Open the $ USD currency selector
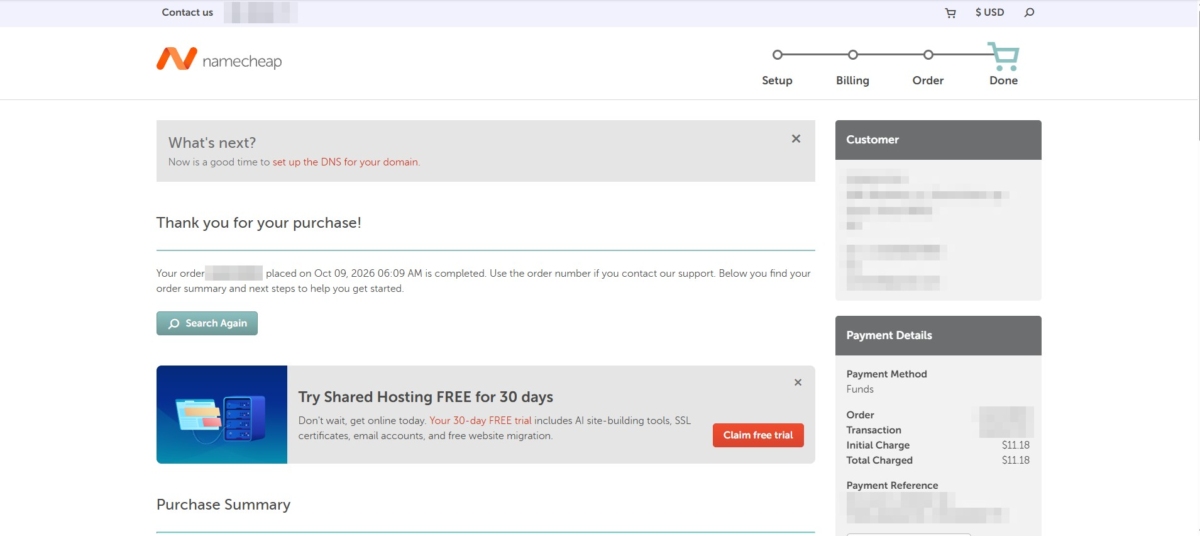The width and height of the screenshot is (1200, 536). click(989, 13)
